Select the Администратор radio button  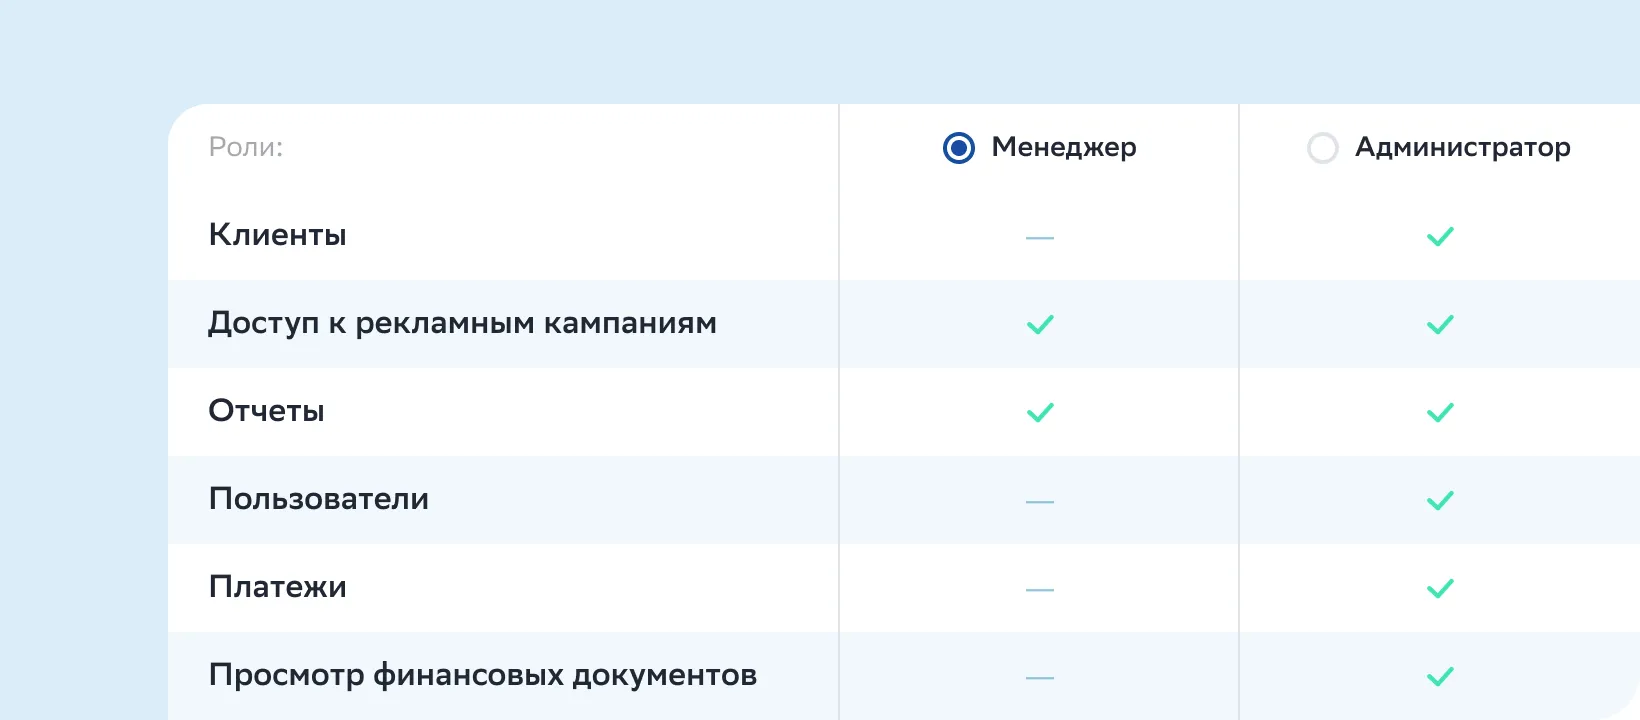[x=1322, y=148]
